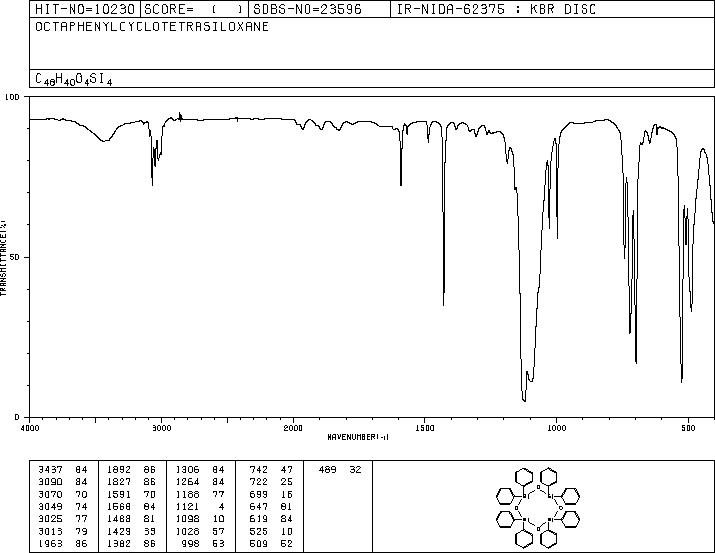Screen dimensions: 715x553
Task: Click the broad 3437 band on the spectrum
Action: coord(105,140)
